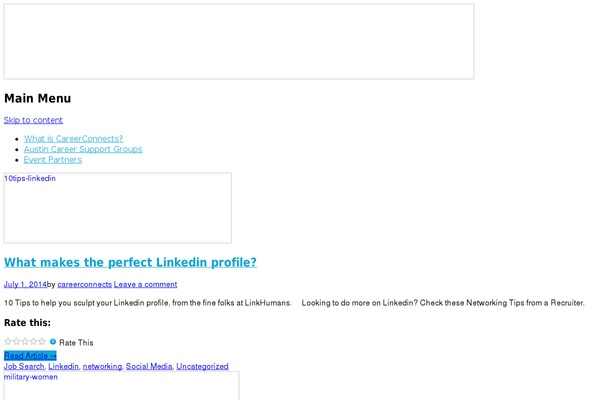
Task: Open the 'What makes the perfect Linkedin profile?' post
Action: tap(130, 263)
